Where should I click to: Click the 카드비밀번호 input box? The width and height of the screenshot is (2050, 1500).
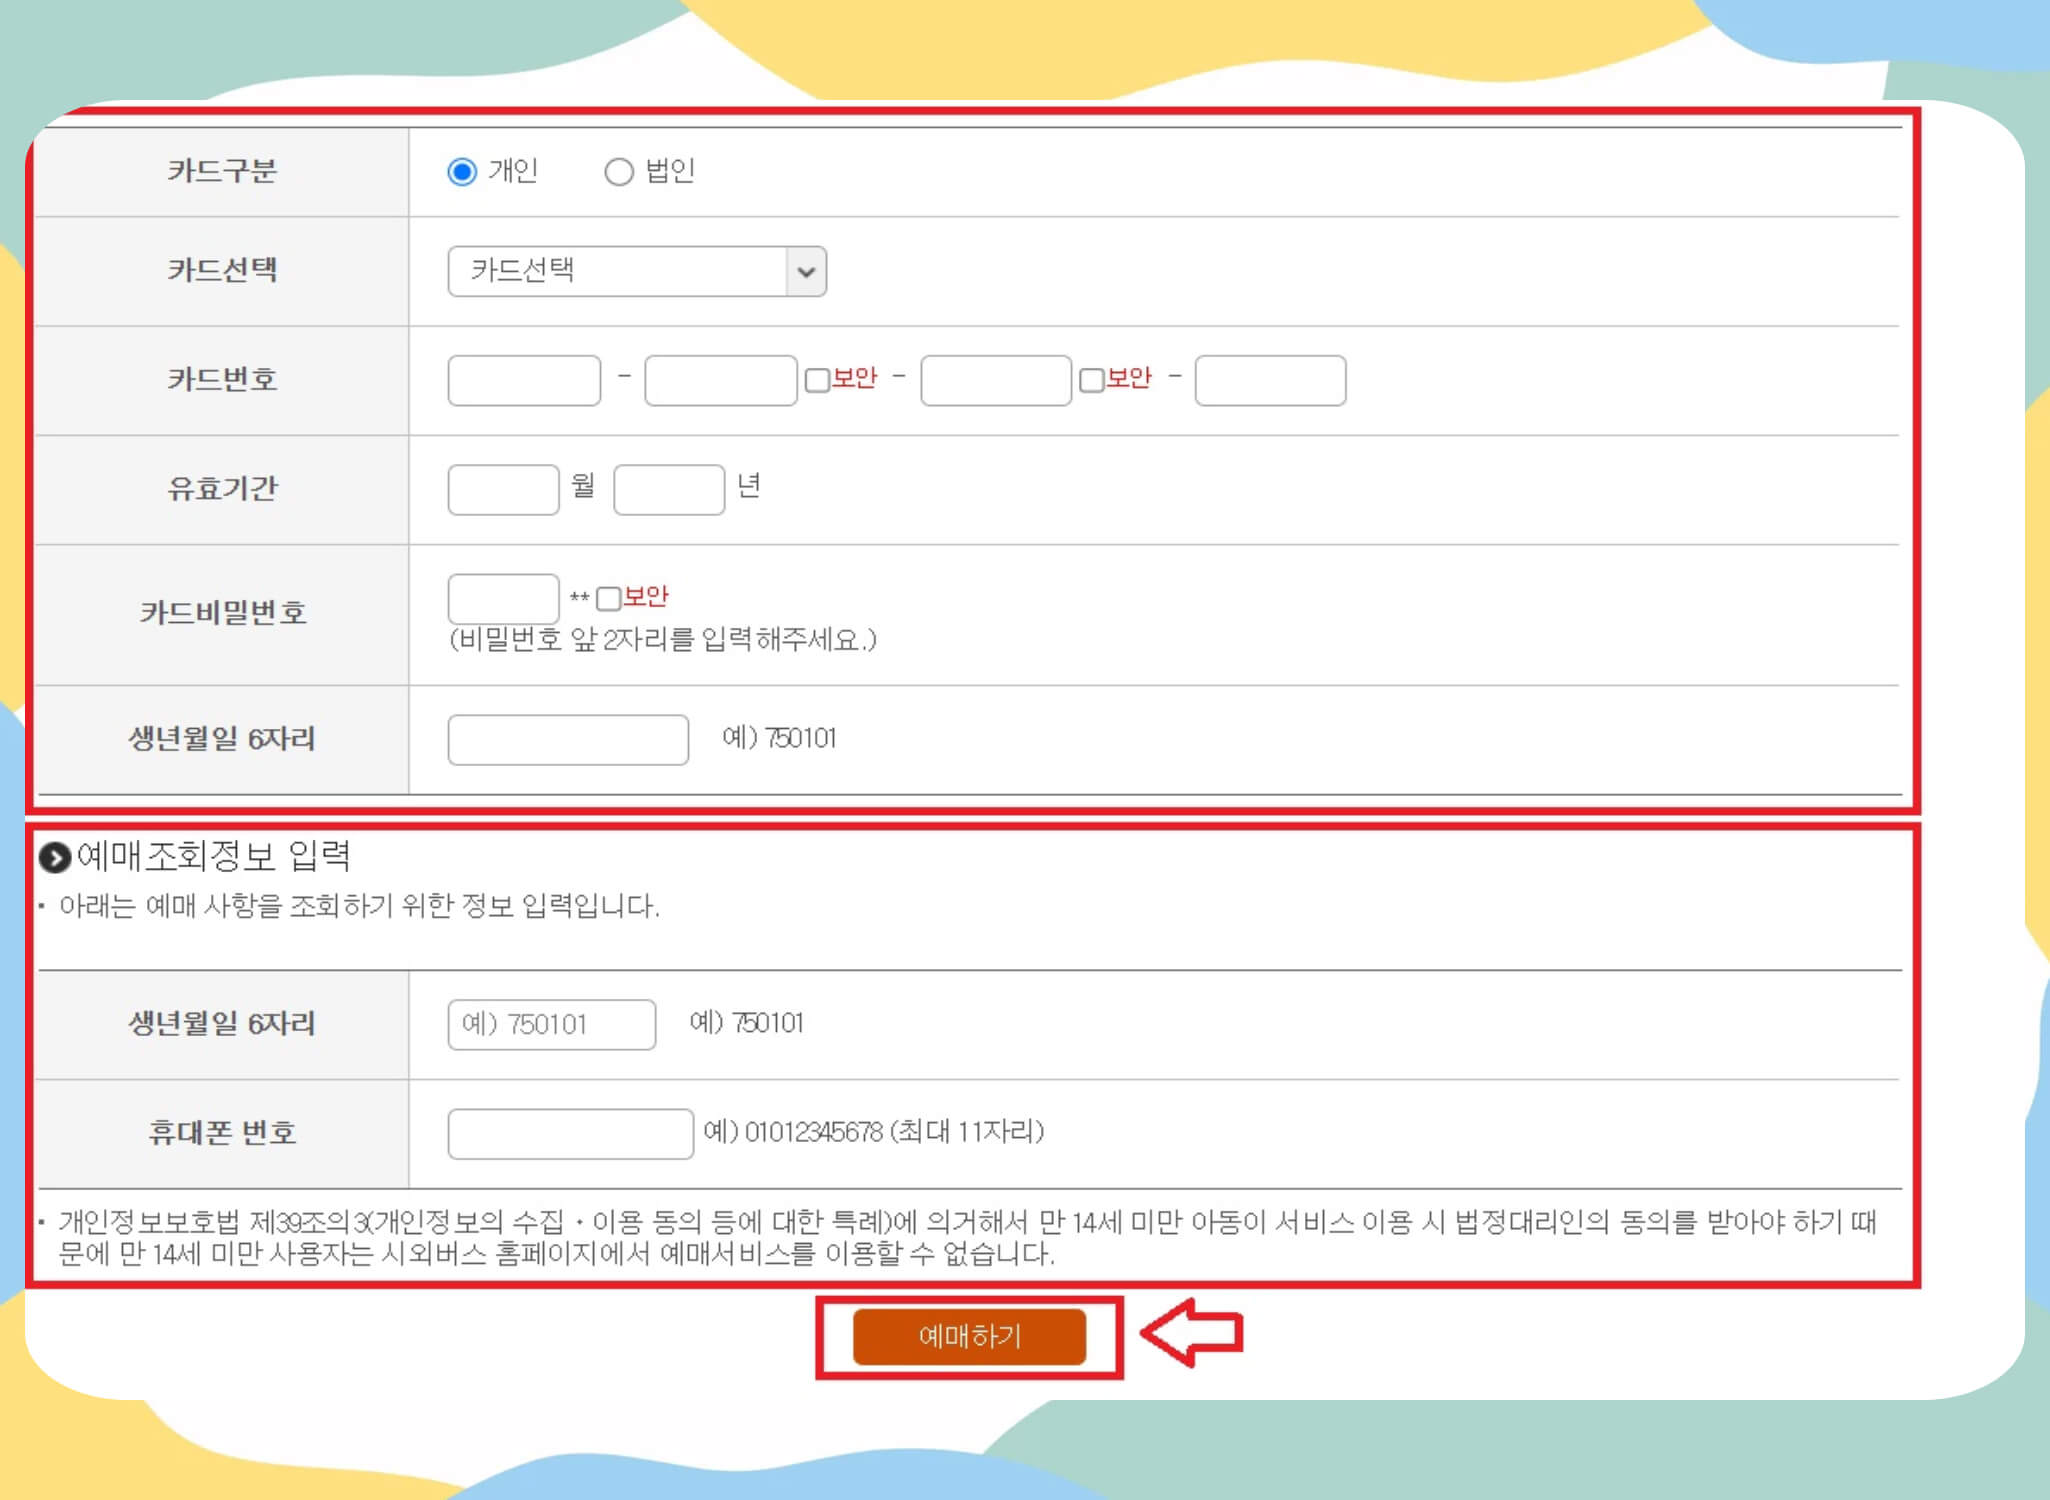[x=504, y=597]
